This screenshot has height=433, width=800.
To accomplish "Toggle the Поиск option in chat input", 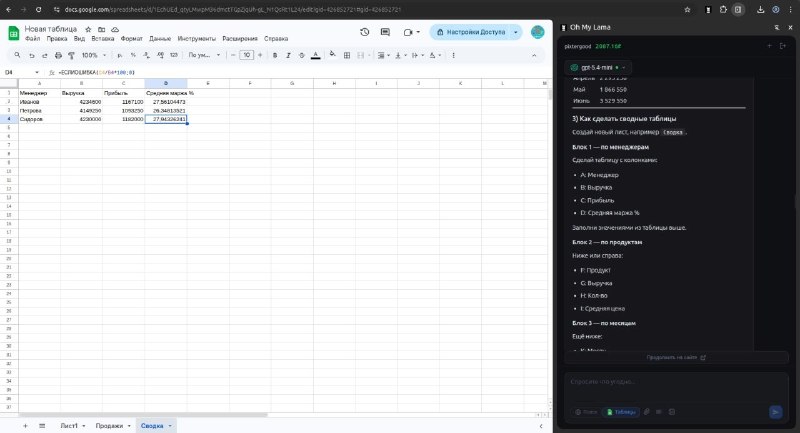I will [x=586, y=411].
